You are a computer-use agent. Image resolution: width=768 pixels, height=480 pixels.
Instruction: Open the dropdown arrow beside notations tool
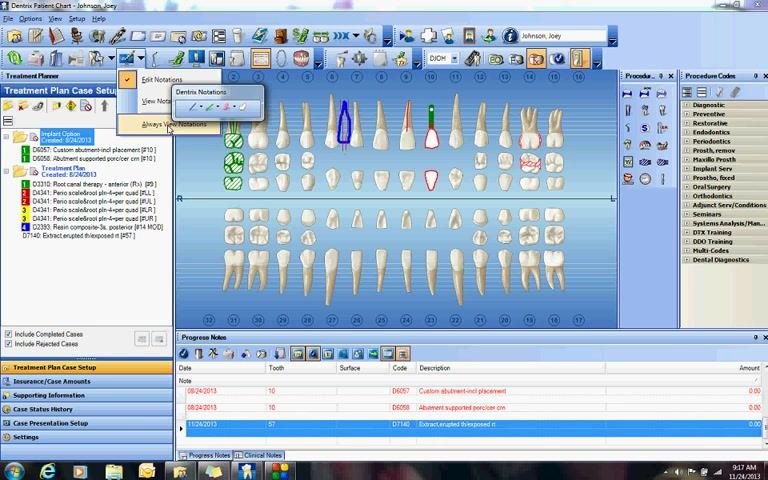click(141, 59)
